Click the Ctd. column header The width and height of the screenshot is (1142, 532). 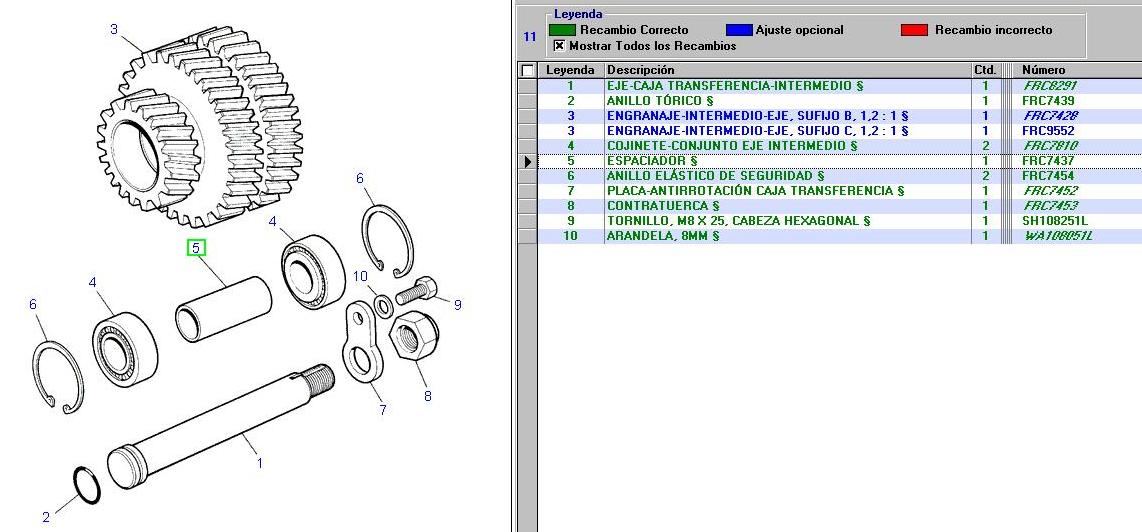pyautogui.click(x=984, y=70)
